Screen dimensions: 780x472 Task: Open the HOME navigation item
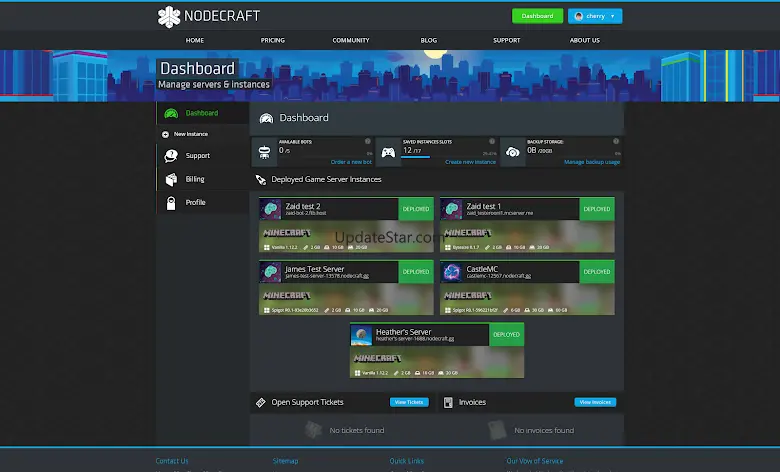point(195,40)
